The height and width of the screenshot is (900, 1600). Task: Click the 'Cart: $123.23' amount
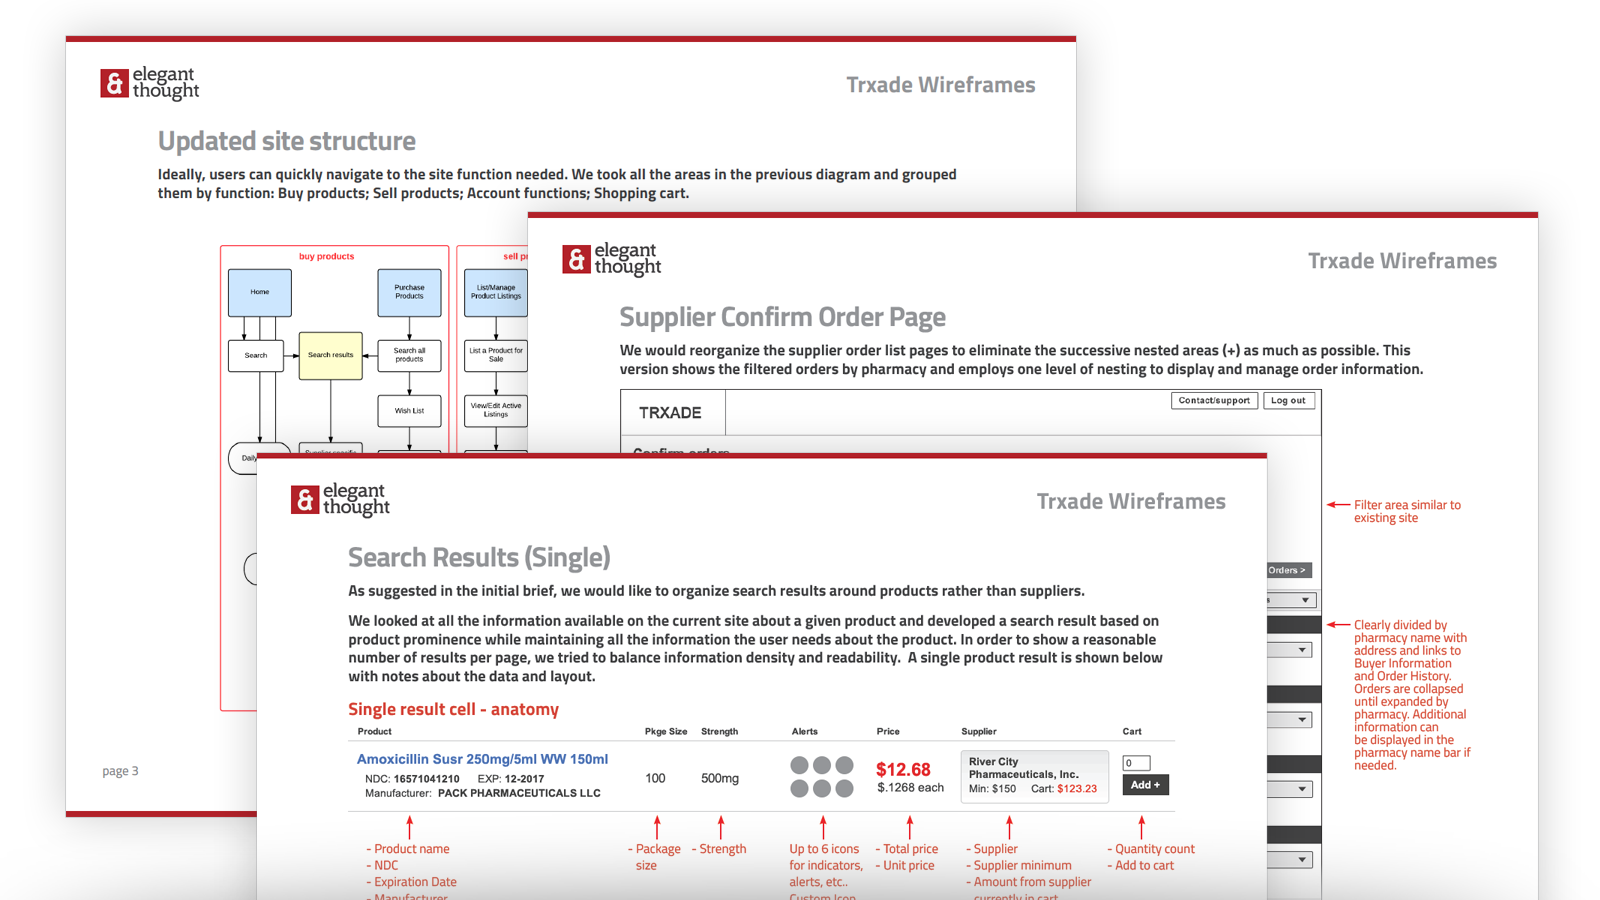tap(1064, 789)
